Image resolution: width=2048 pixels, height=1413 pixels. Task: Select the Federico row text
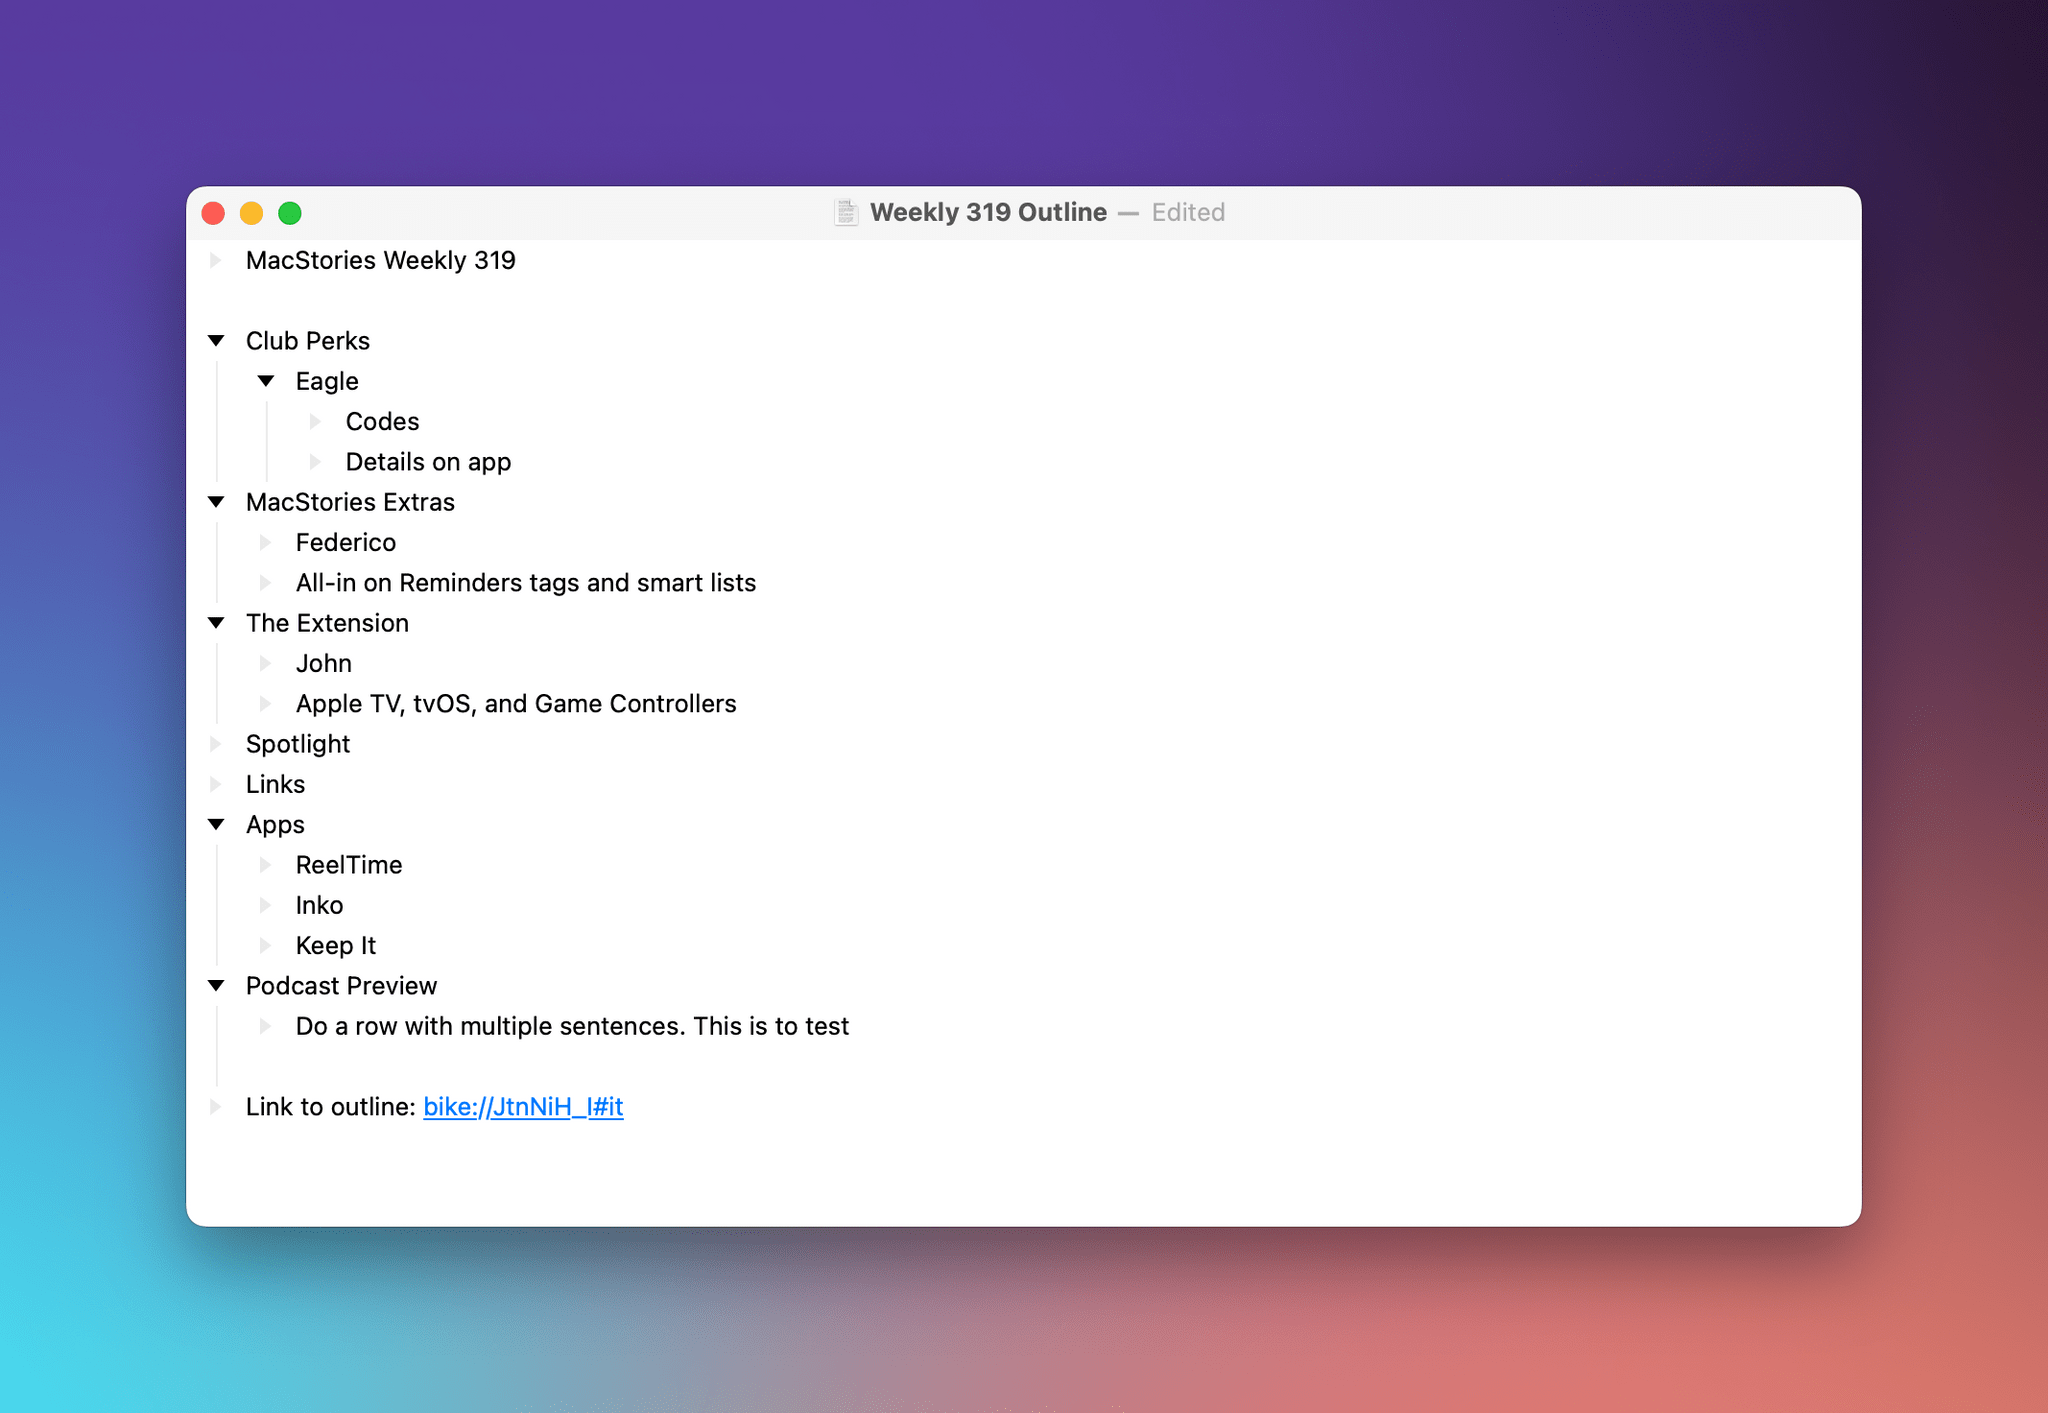[x=346, y=542]
